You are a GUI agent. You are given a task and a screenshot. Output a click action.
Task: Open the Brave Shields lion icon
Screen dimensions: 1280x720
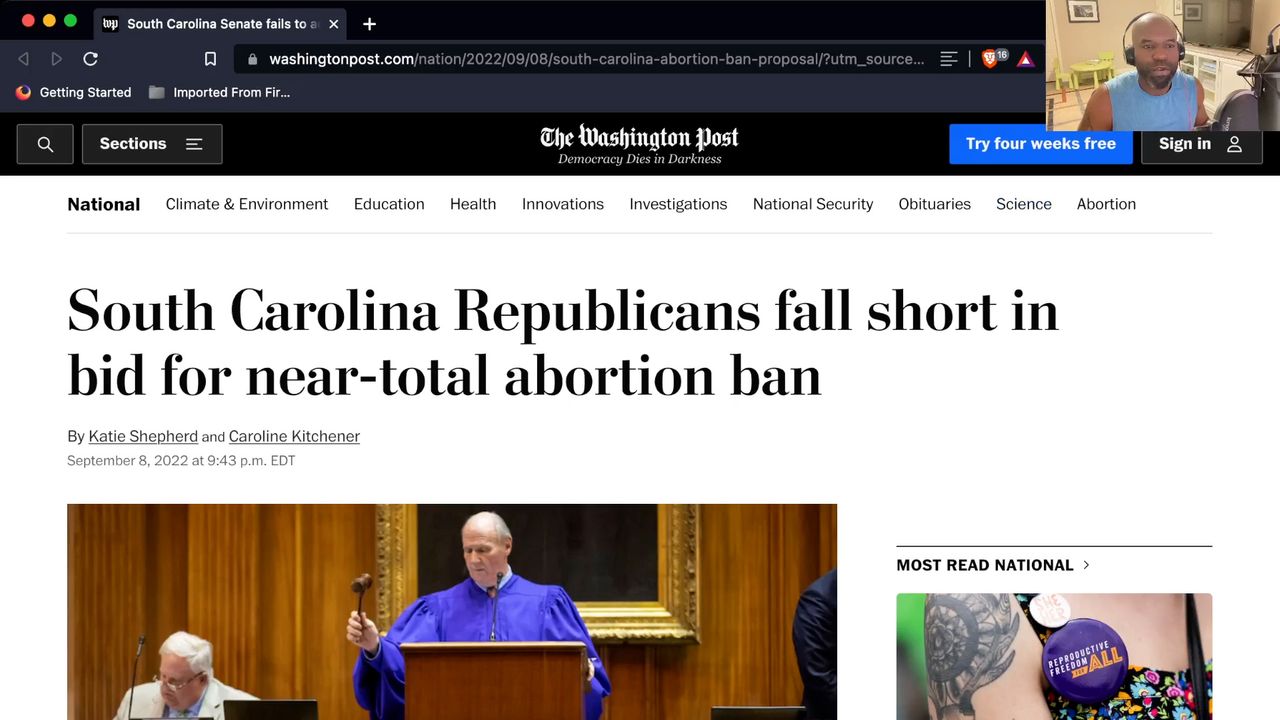coord(991,59)
